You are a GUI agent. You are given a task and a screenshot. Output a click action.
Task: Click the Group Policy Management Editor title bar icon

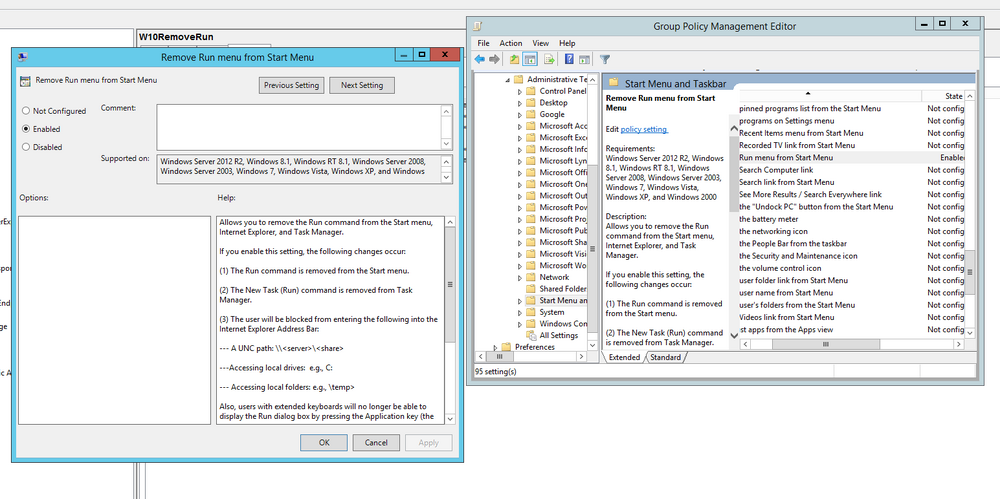coord(478,26)
